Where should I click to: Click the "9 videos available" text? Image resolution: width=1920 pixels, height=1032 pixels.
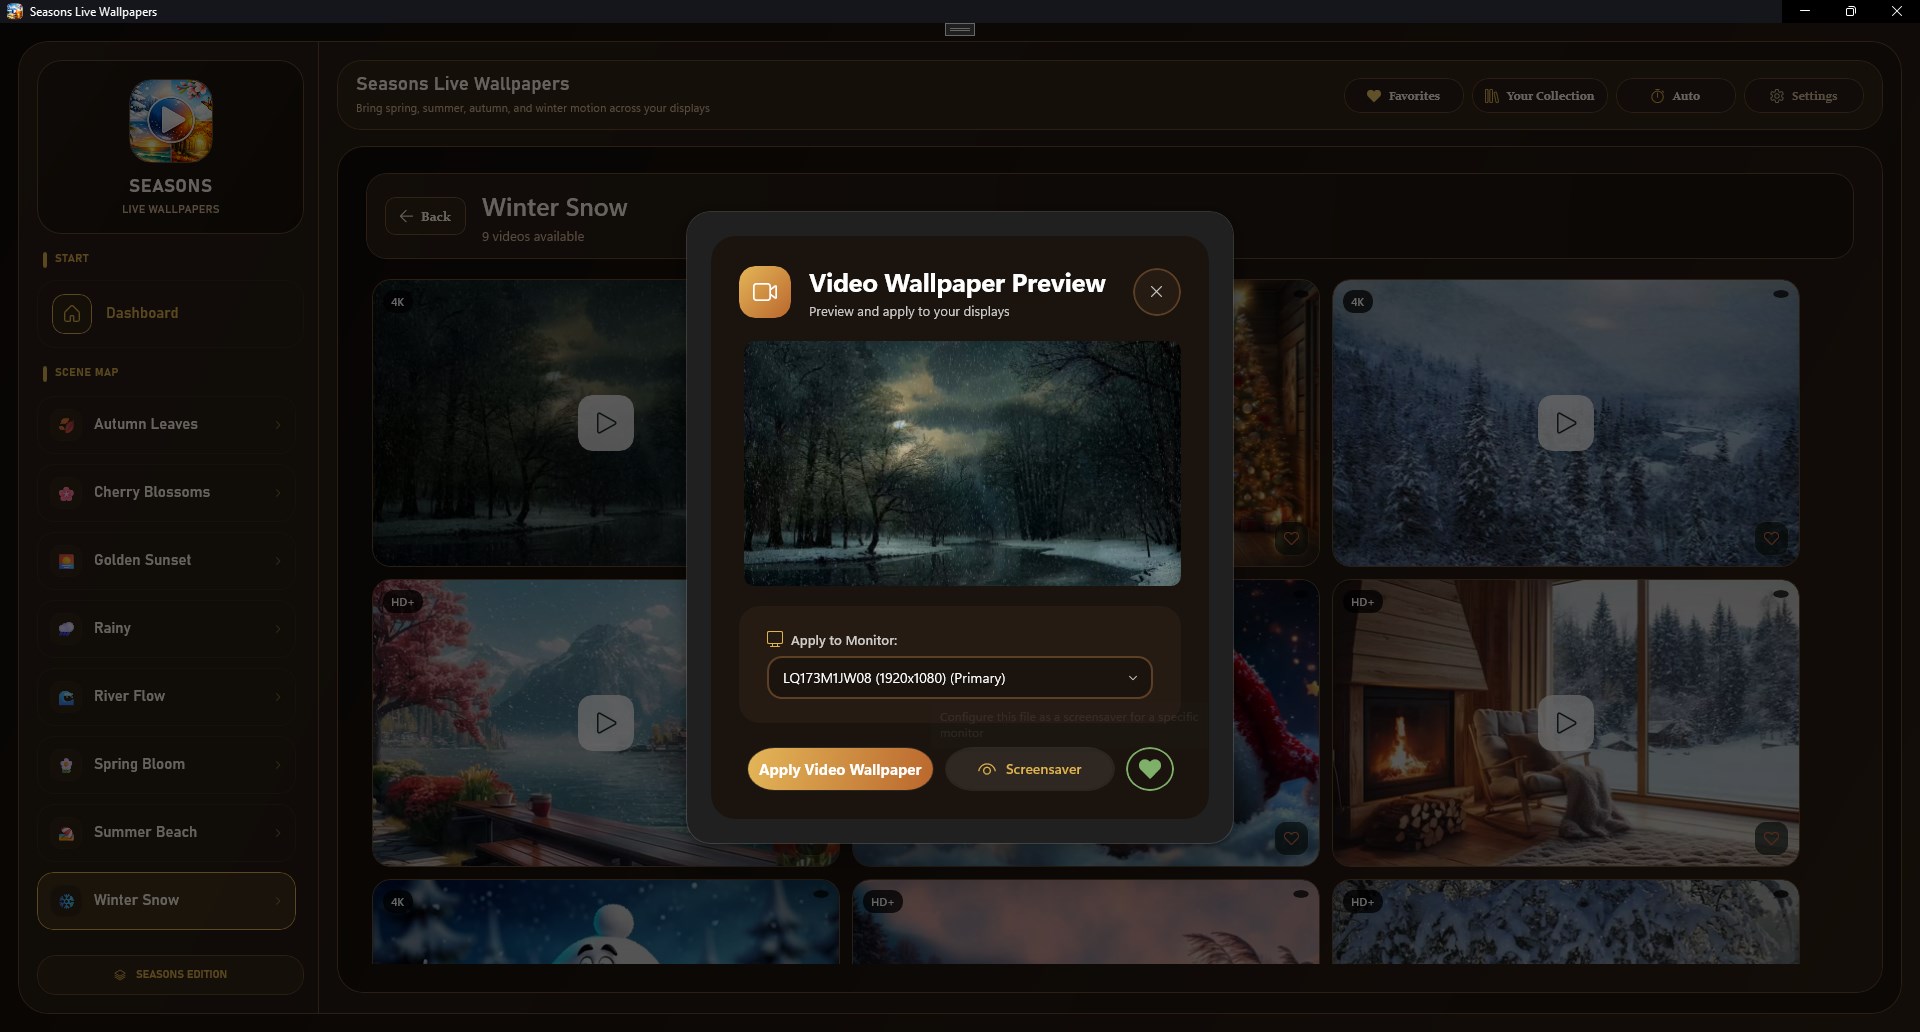coord(533,237)
